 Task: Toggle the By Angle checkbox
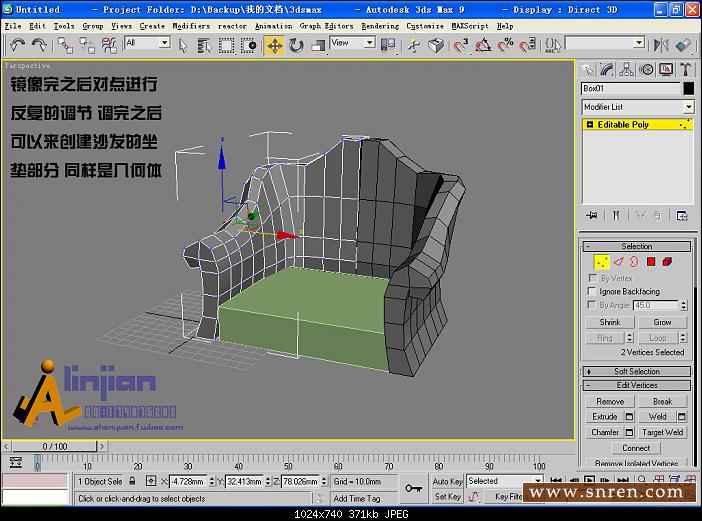[x=591, y=304]
